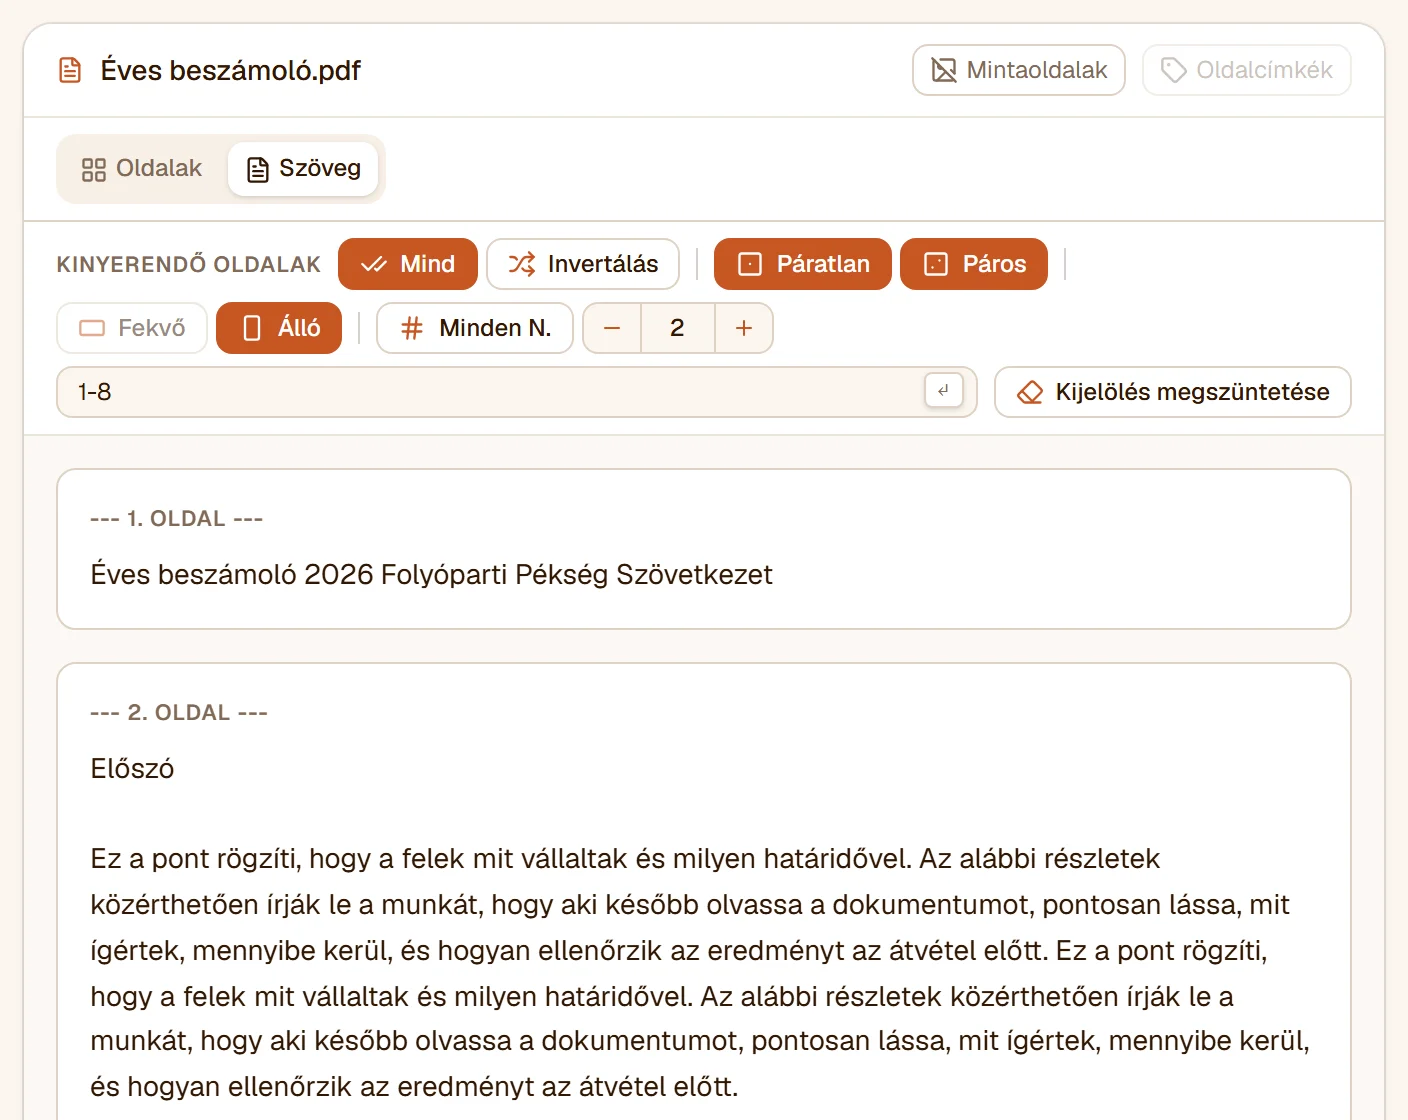Open Mintaoldalak sample pages
This screenshot has height=1120, width=1408.
[x=1019, y=70]
